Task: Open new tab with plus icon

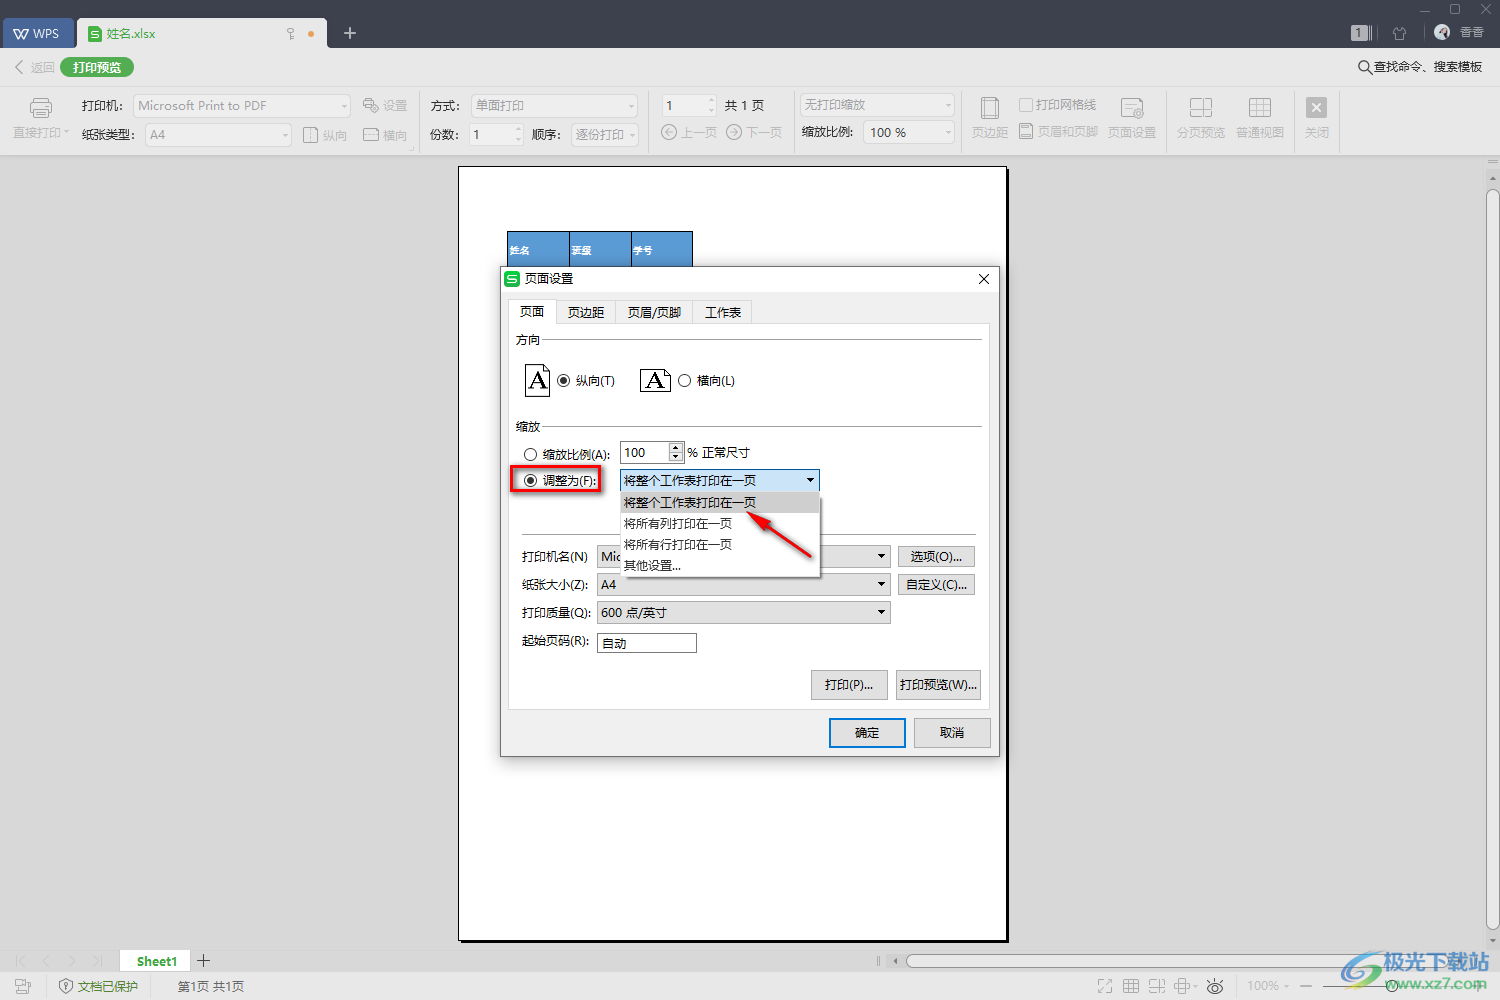Action: point(350,33)
